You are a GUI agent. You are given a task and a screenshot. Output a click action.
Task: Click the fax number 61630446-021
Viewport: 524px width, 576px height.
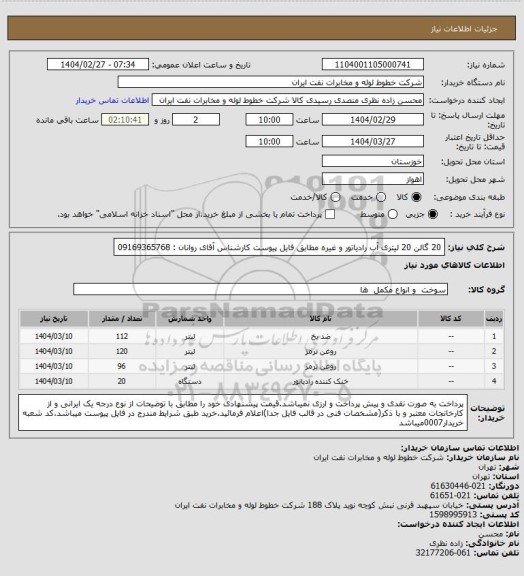pos(458,486)
